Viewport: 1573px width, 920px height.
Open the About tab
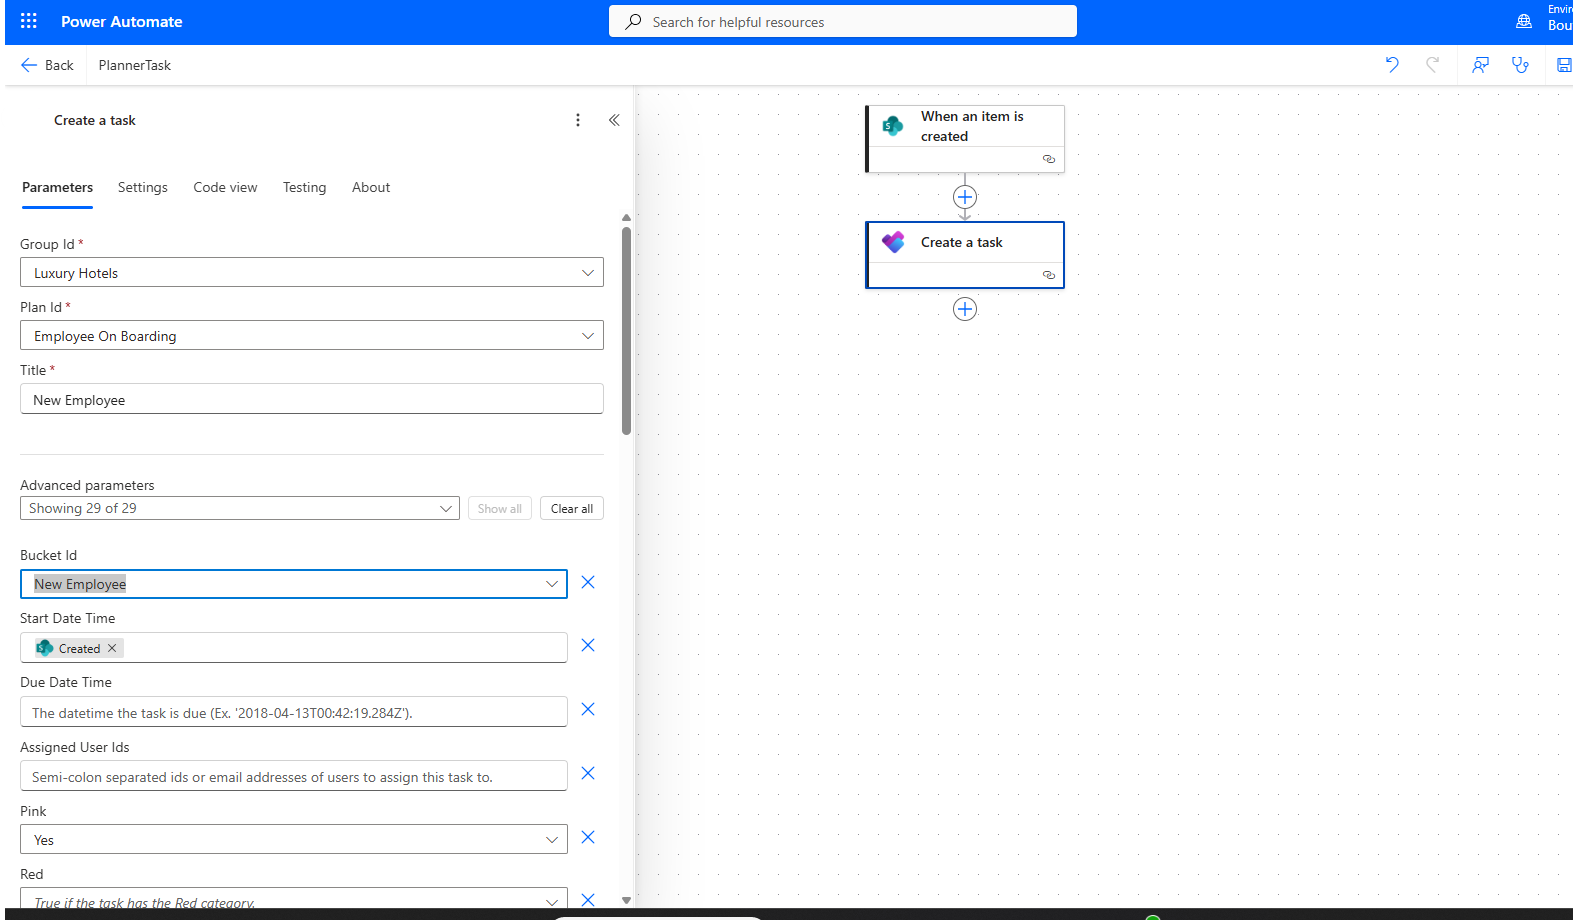click(x=371, y=187)
